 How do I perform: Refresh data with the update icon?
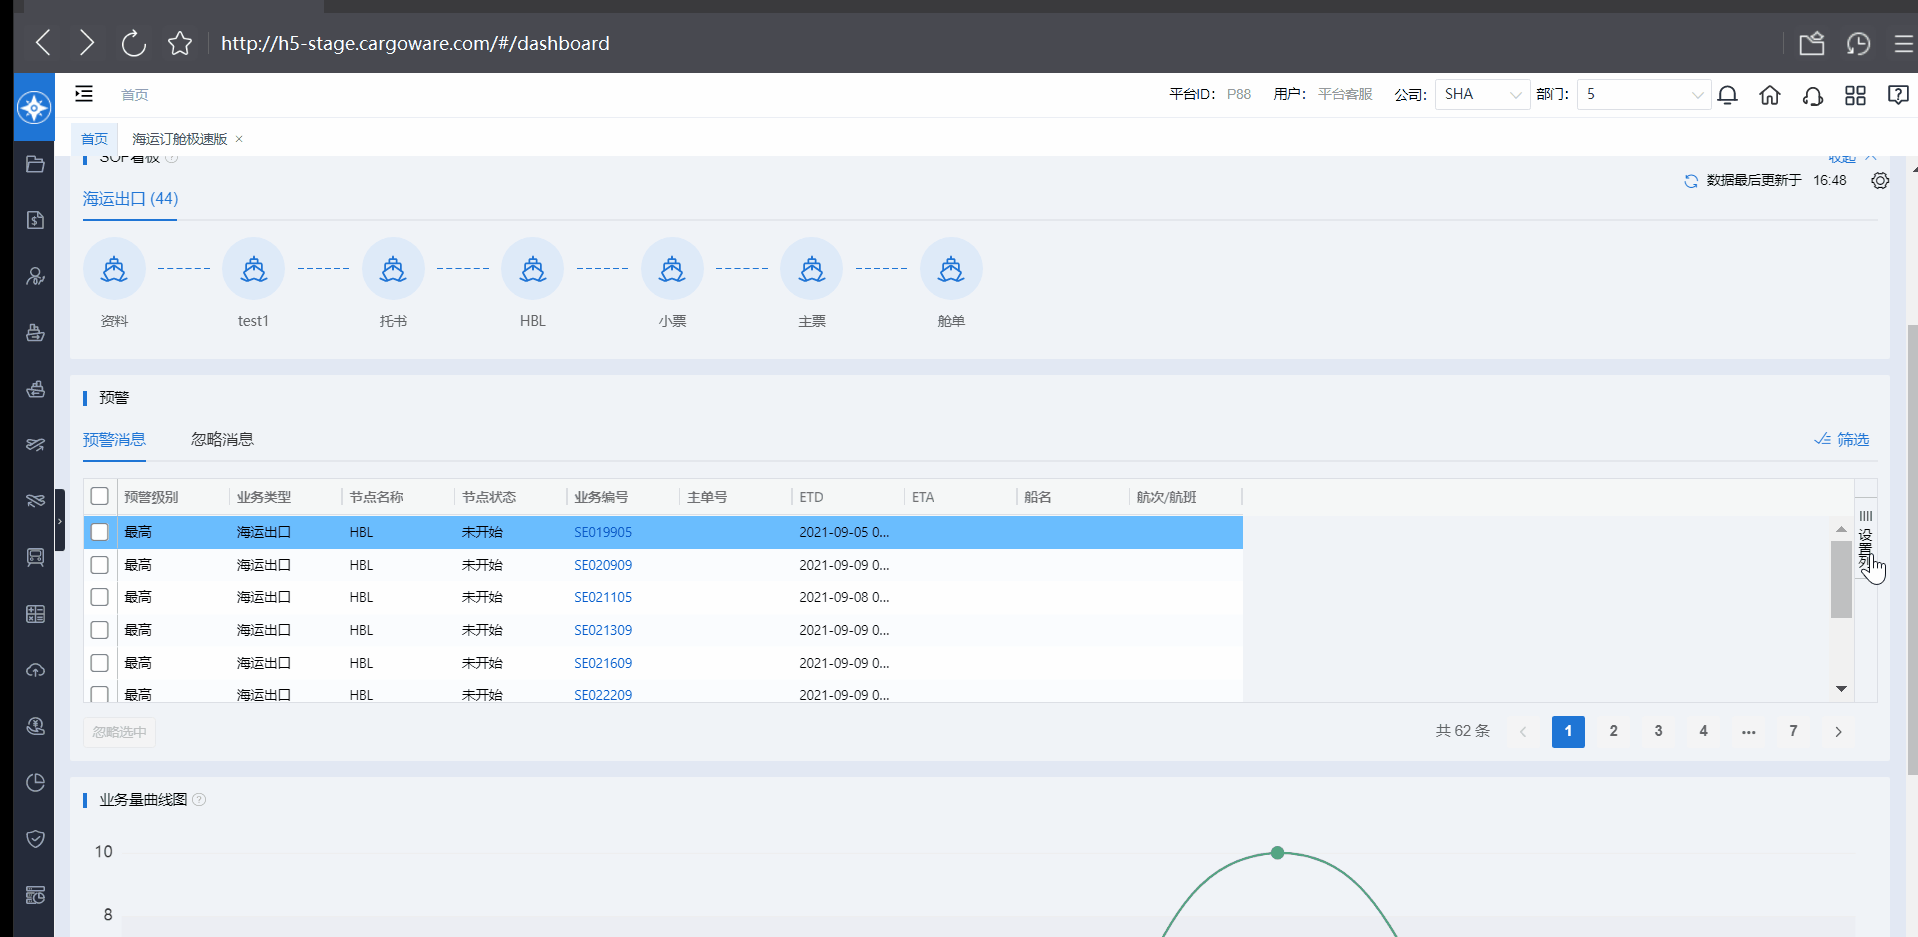pos(1691,181)
